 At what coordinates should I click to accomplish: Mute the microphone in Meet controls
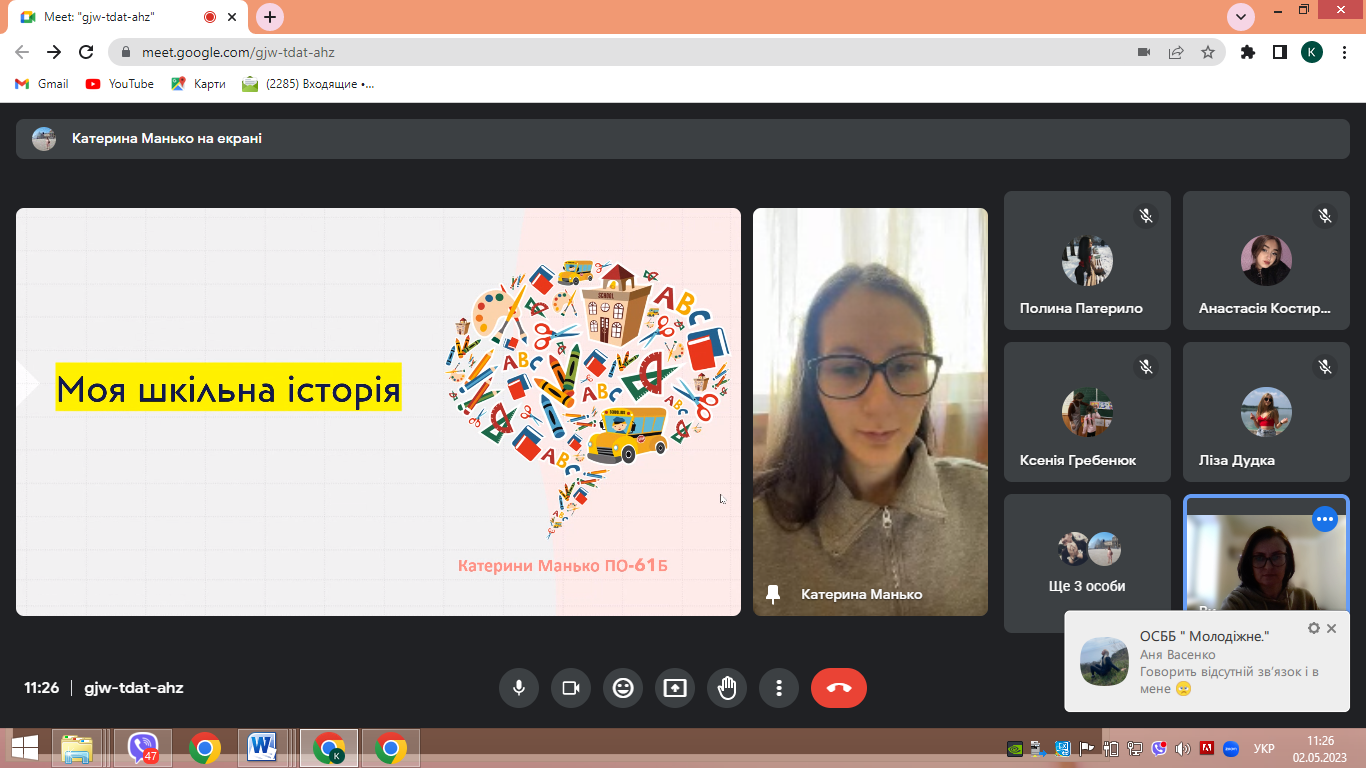pyautogui.click(x=519, y=688)
